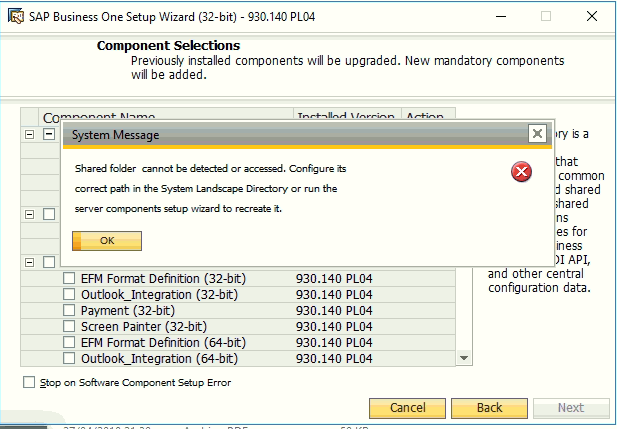Close the System Message dialog
This screenshot has height=429, width=617.
(537, 133)
